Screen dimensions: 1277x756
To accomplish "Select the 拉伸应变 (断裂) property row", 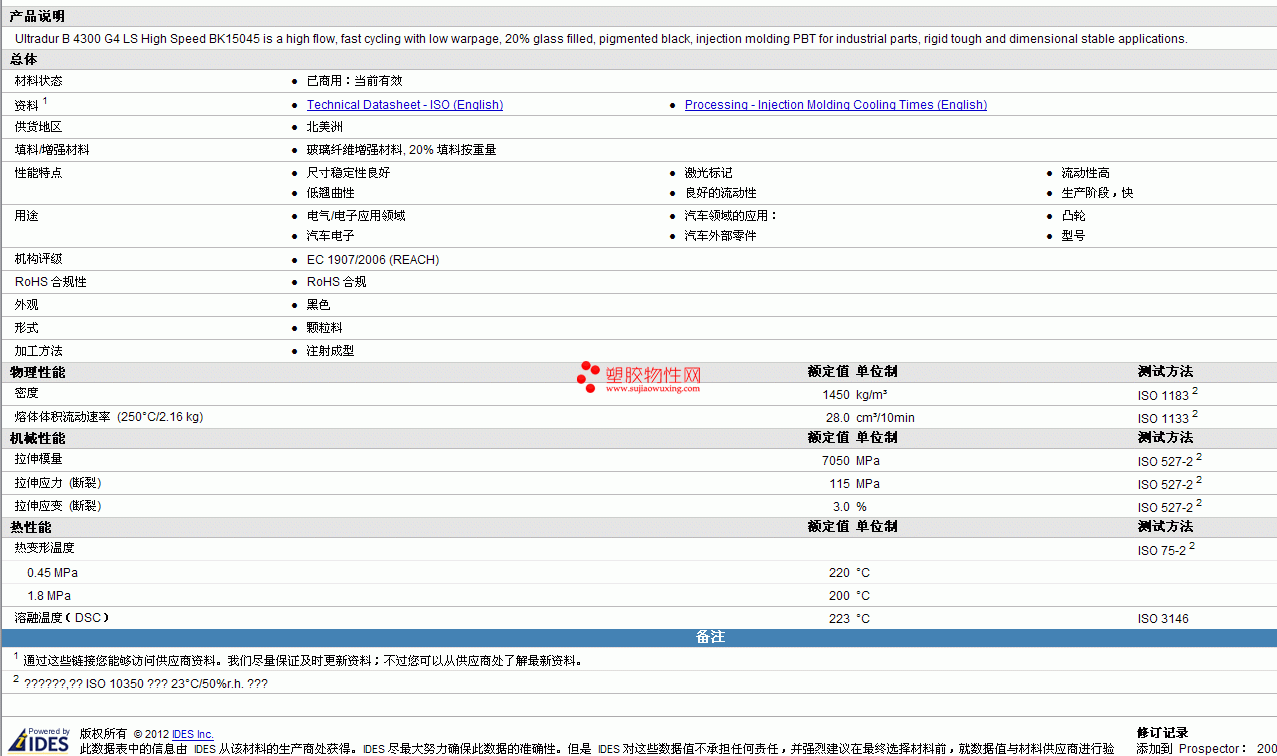I will pyautogui.click(x=638, y=506).
